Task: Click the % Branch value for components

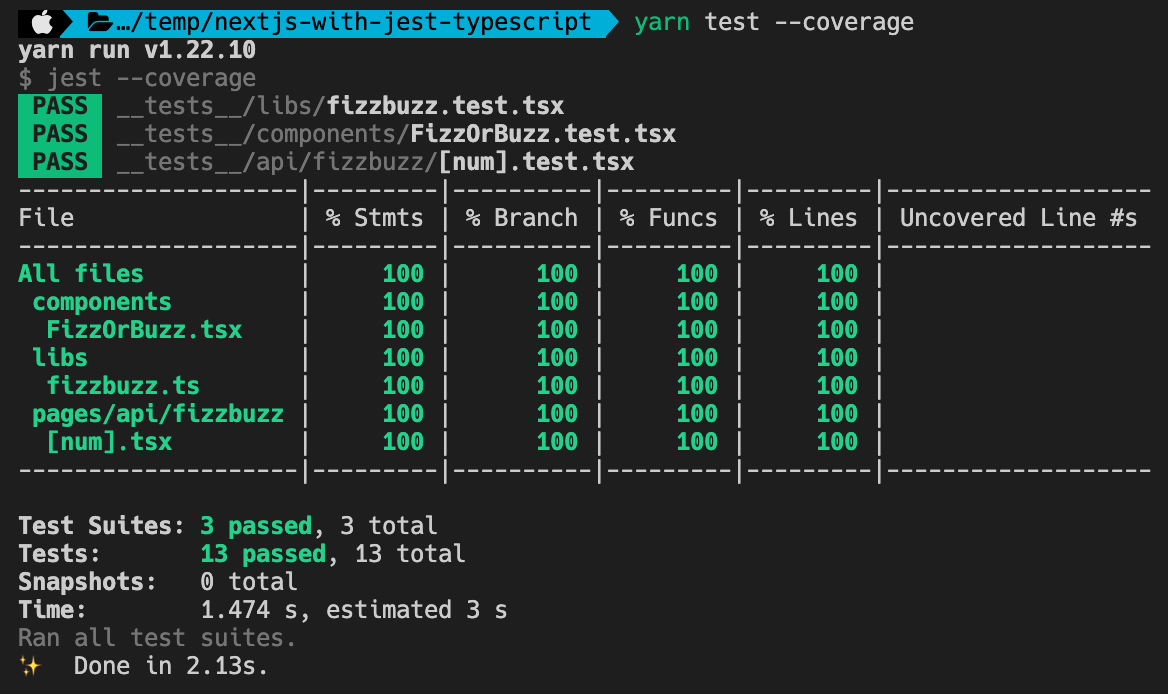Action: (x=557, y=302)
